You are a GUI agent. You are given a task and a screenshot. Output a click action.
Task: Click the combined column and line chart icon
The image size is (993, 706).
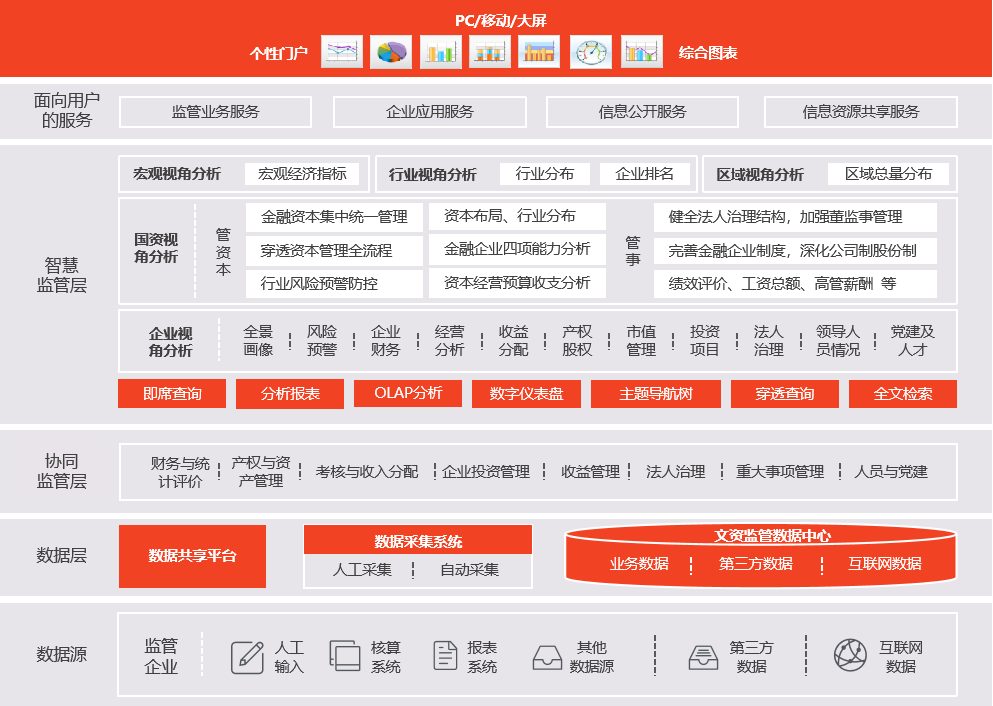(x=641, y=52)
